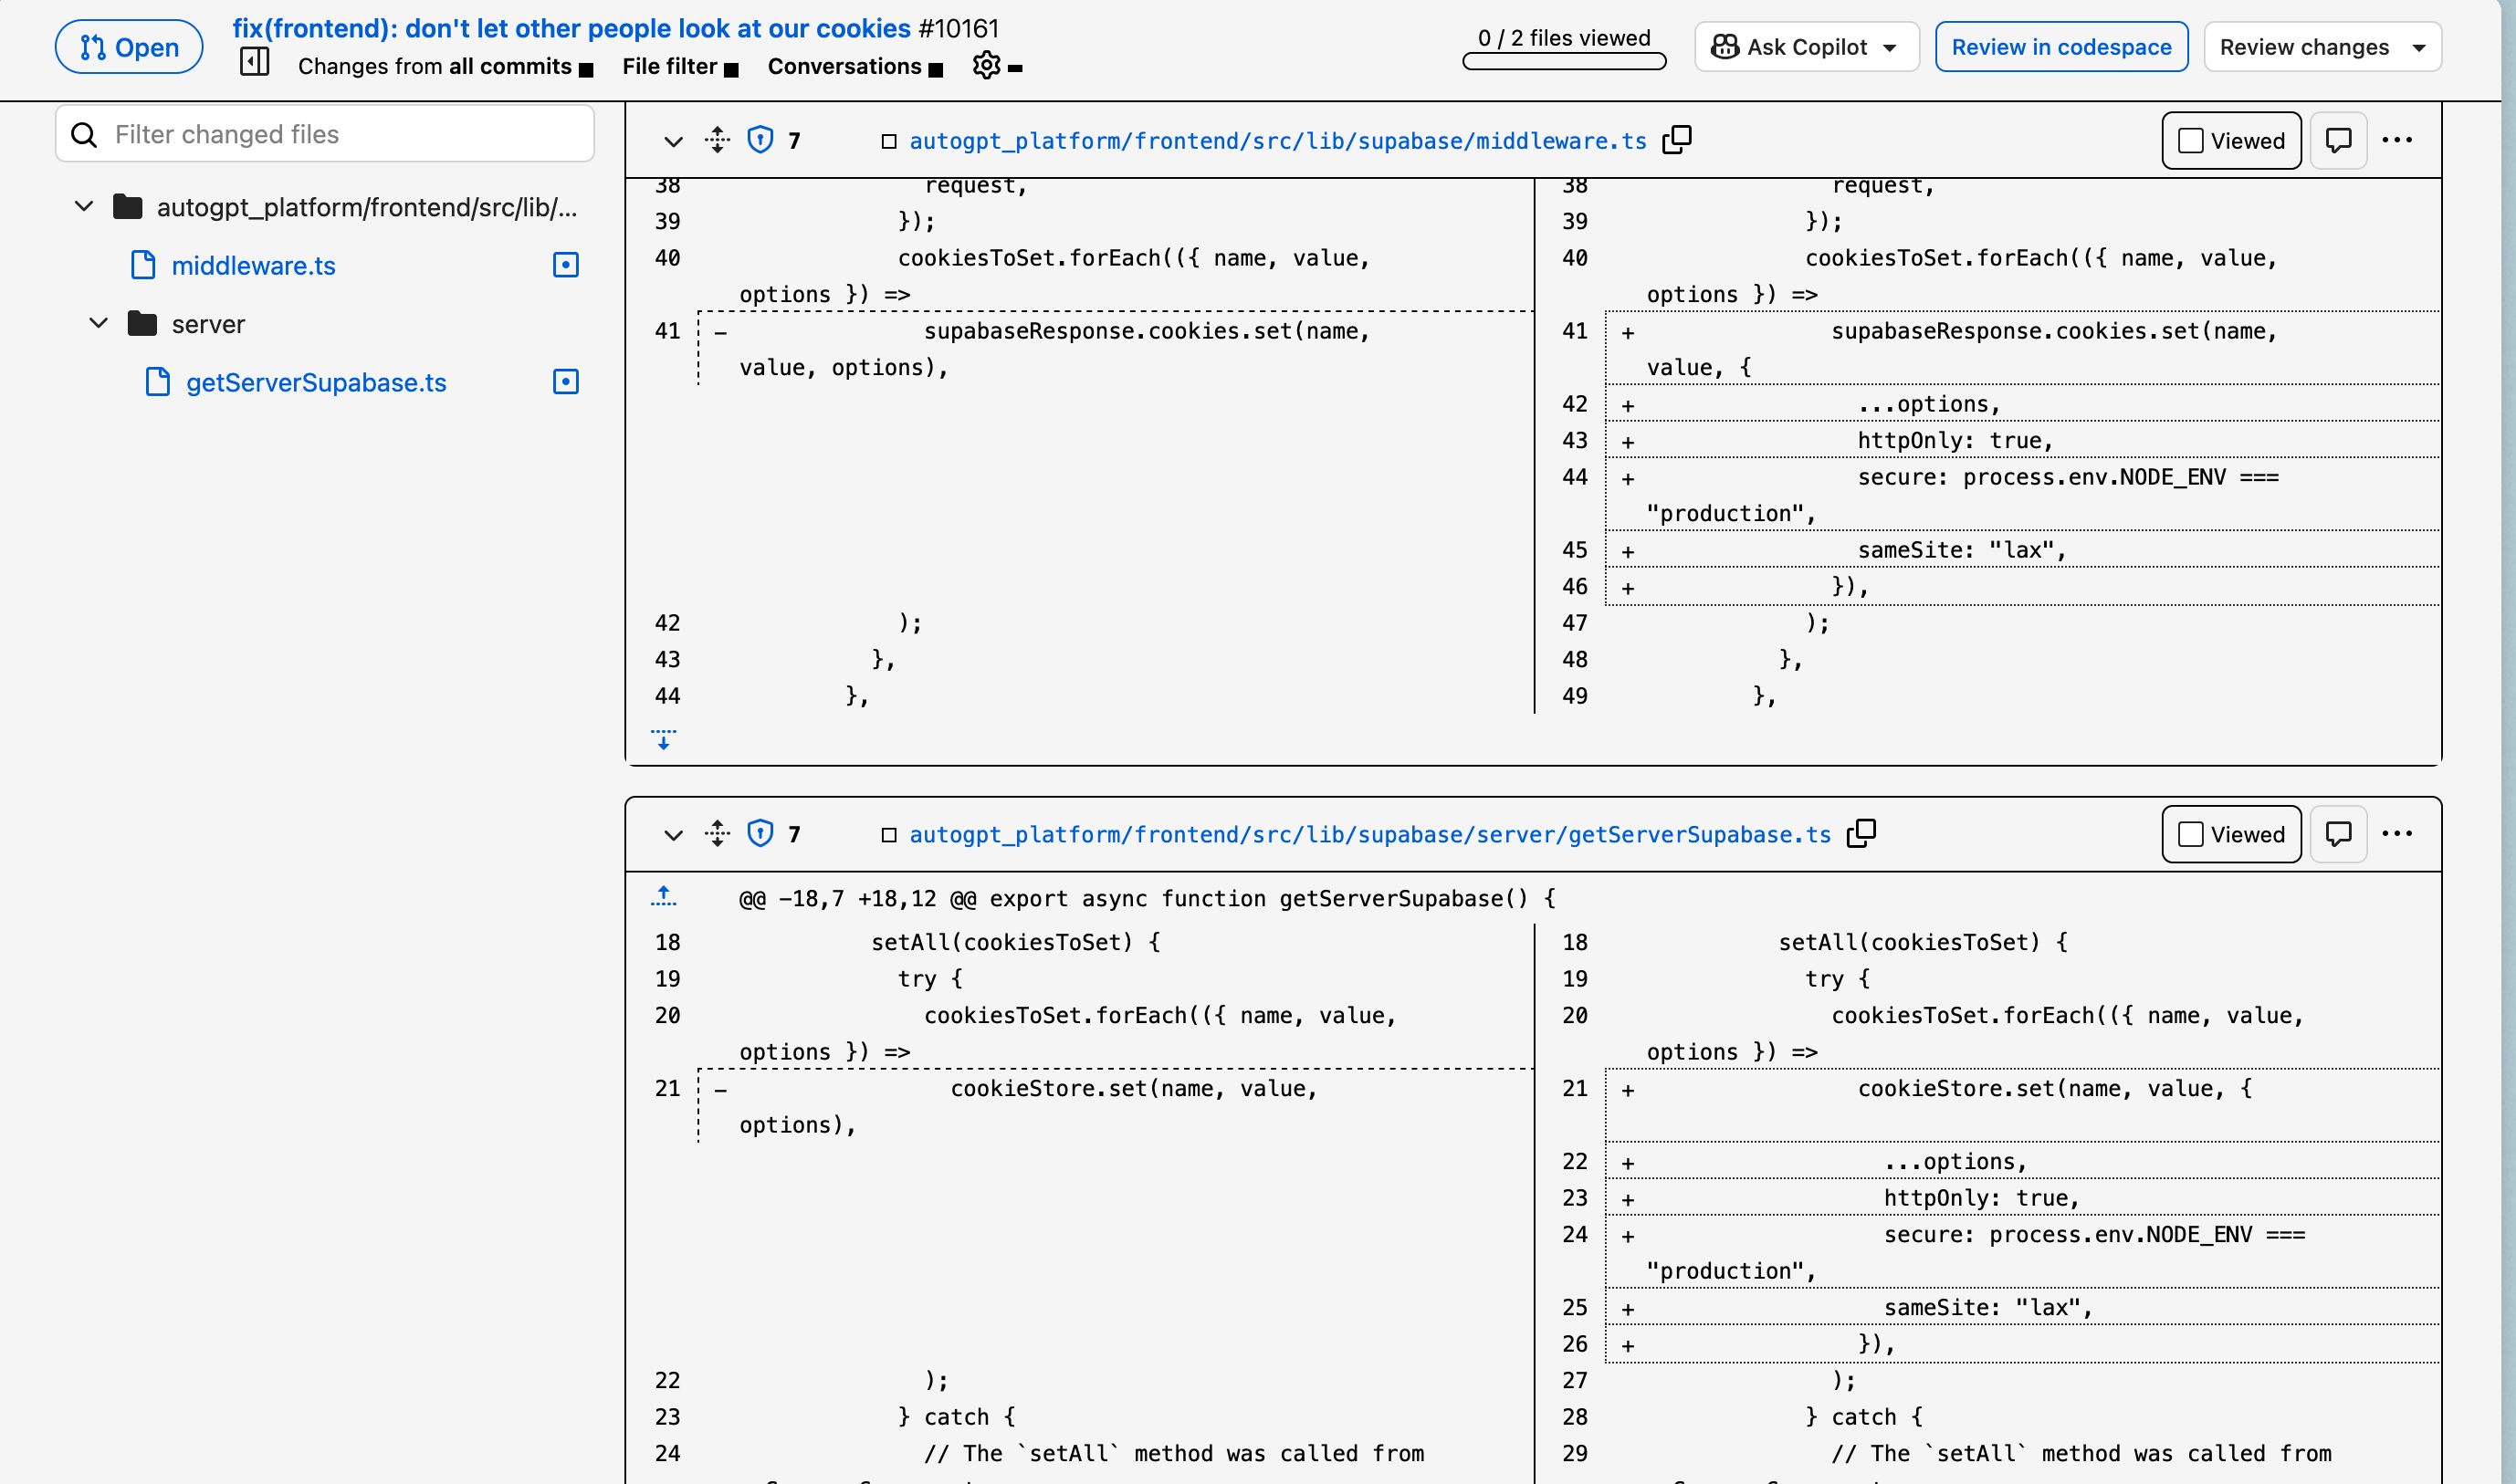Toggle the file tree sidebar icon
The height and width of the screenshot is (1484, 2516).
click(x=255, y=62)
